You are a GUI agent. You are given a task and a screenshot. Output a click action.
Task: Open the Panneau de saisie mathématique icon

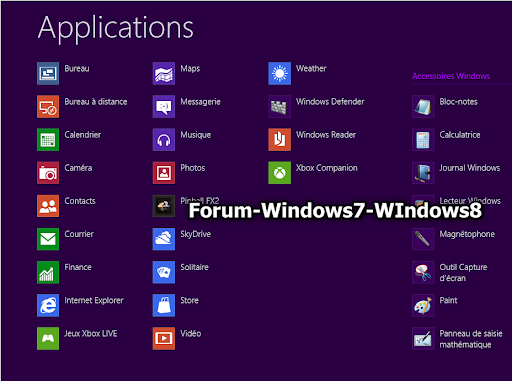(423, 338)
